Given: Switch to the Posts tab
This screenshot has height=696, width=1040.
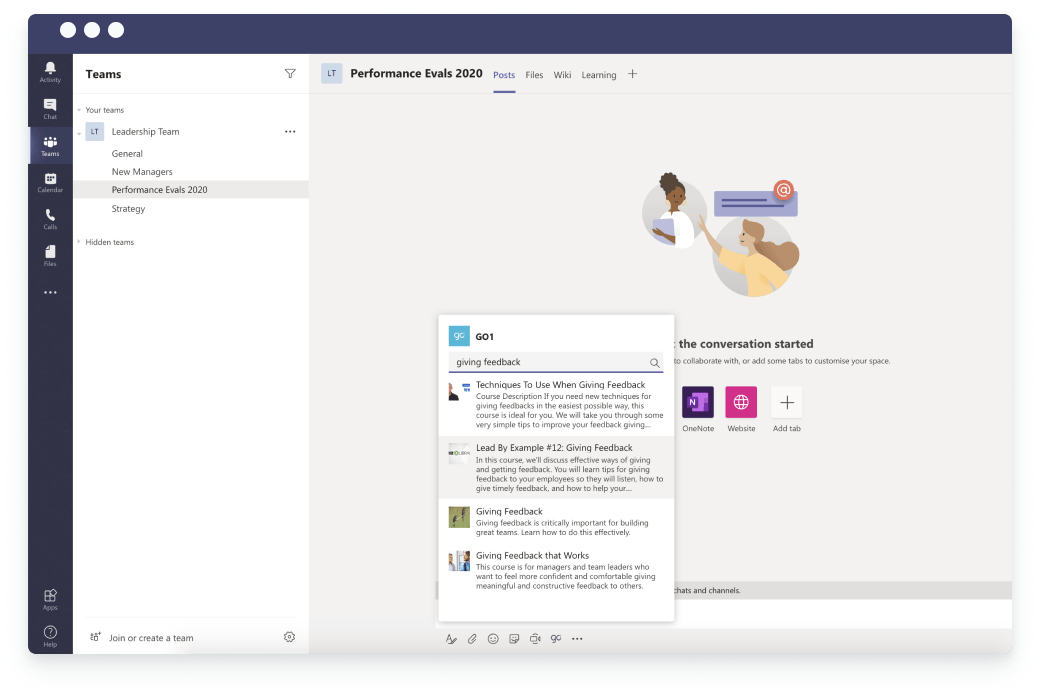Looking at the screenshot, I should 504,75.
